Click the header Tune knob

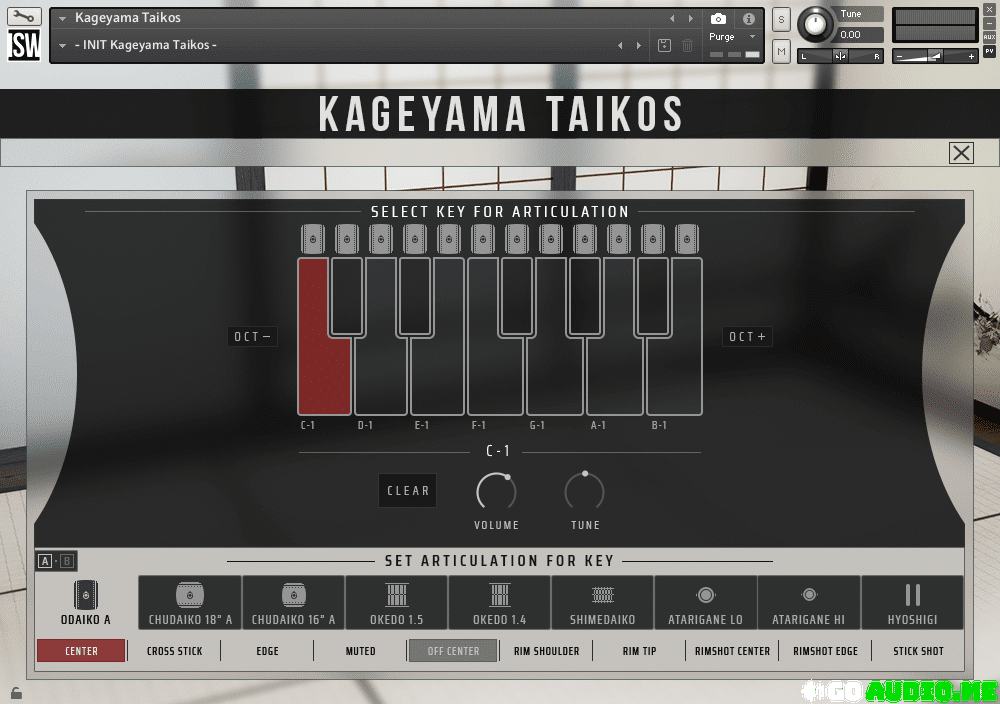815,24
